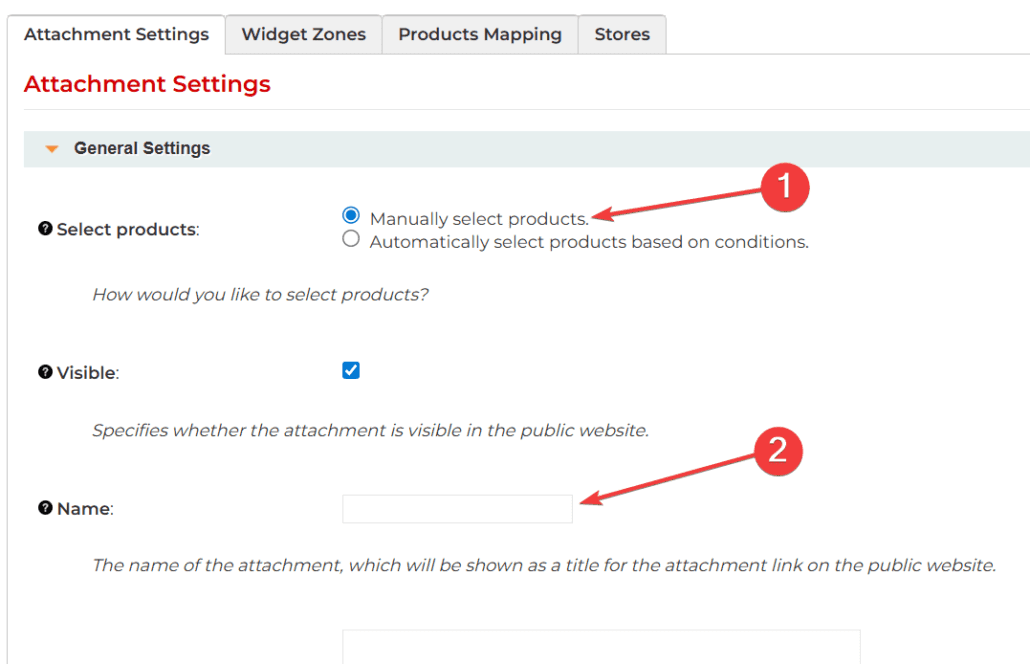
Task: Click the red annotation circle numbered 2
Action: tap(778, 451)
